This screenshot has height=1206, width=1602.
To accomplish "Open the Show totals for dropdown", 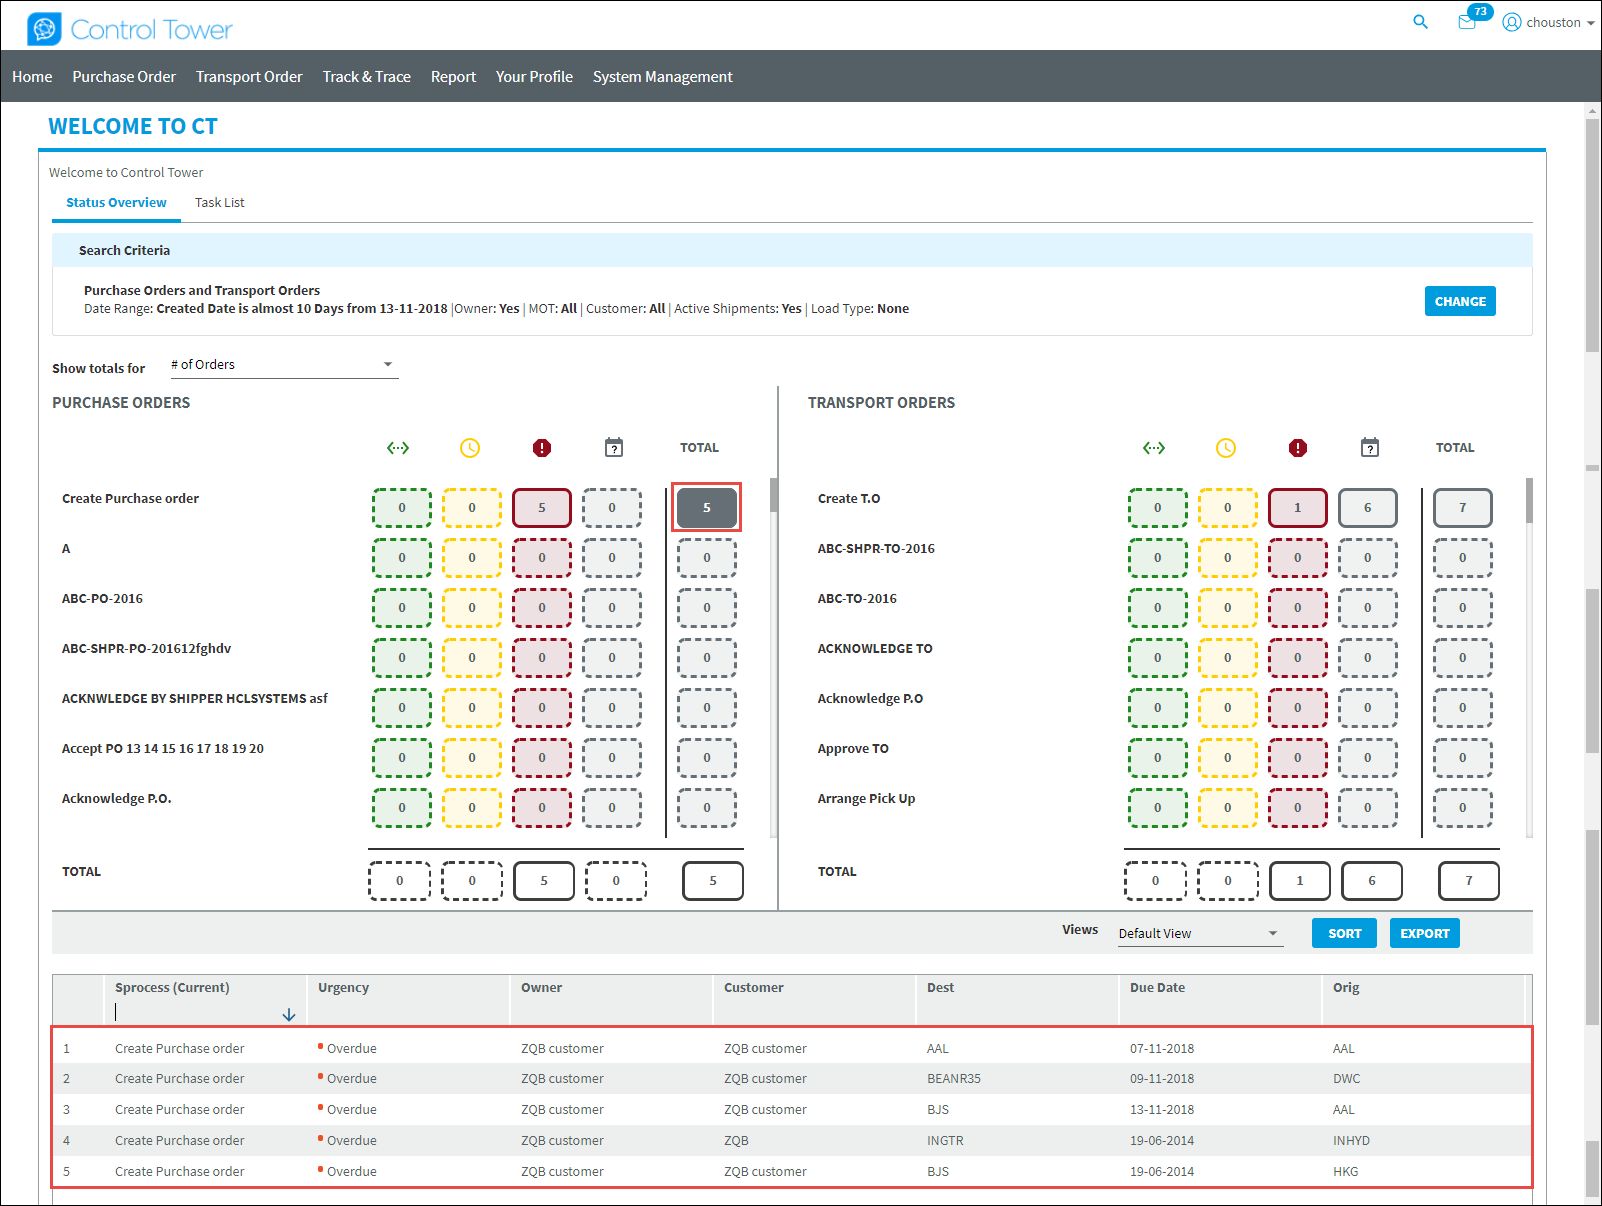I will (x=284, y=365).
